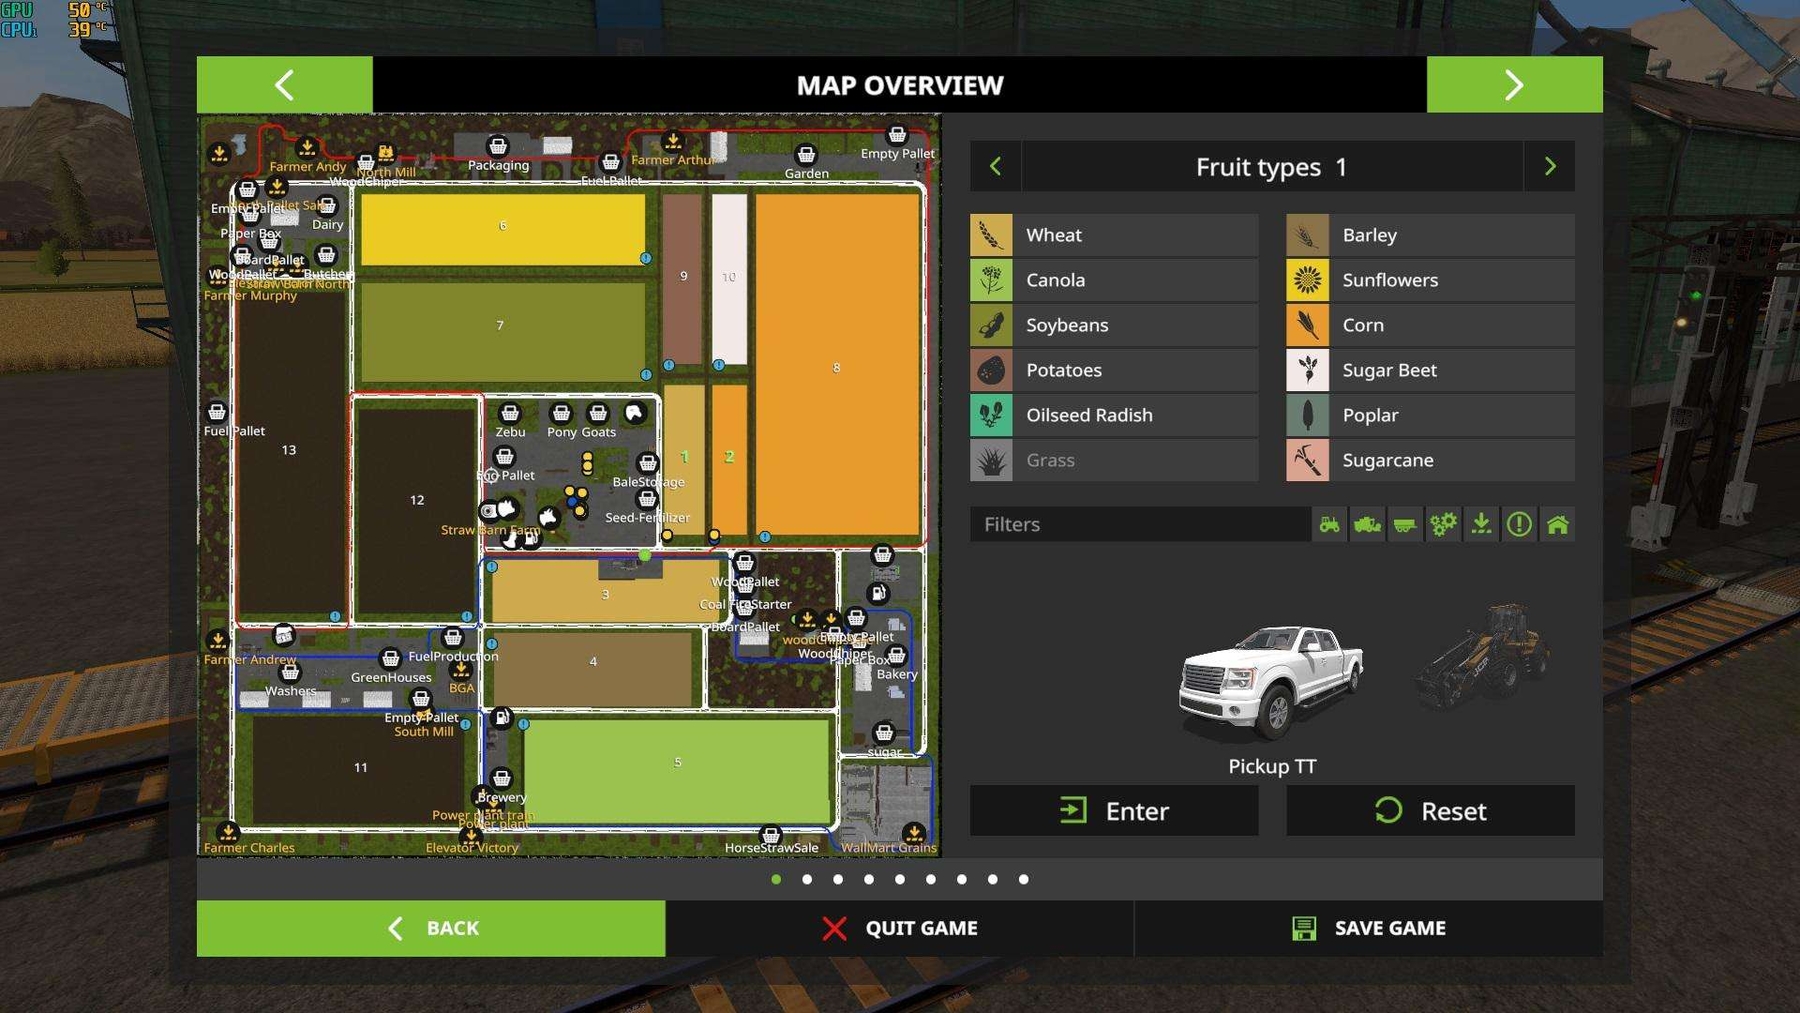
Task: Toggle the combine harvester map filter
Action: pos(1367,524)
